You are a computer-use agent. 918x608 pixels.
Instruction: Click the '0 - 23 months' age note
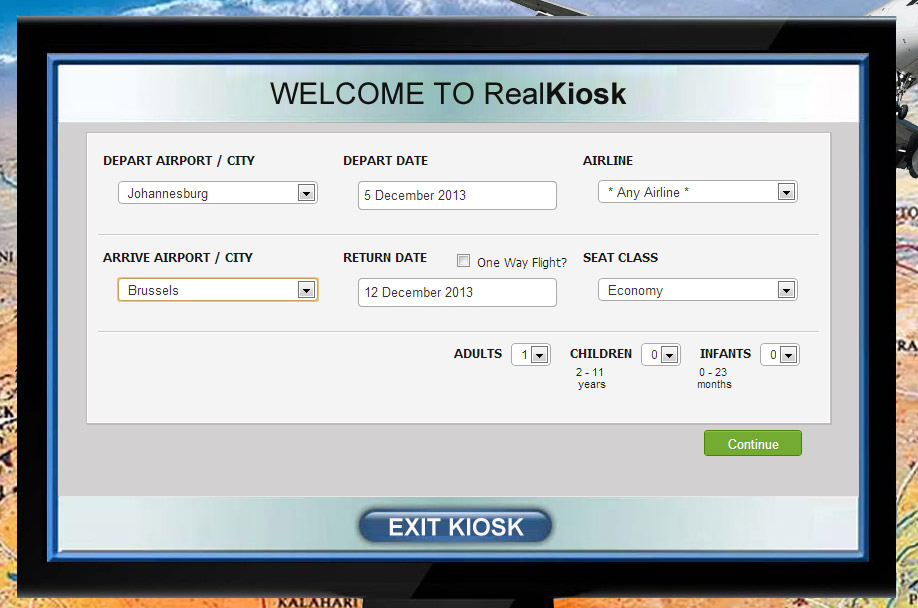pos(714,378)
